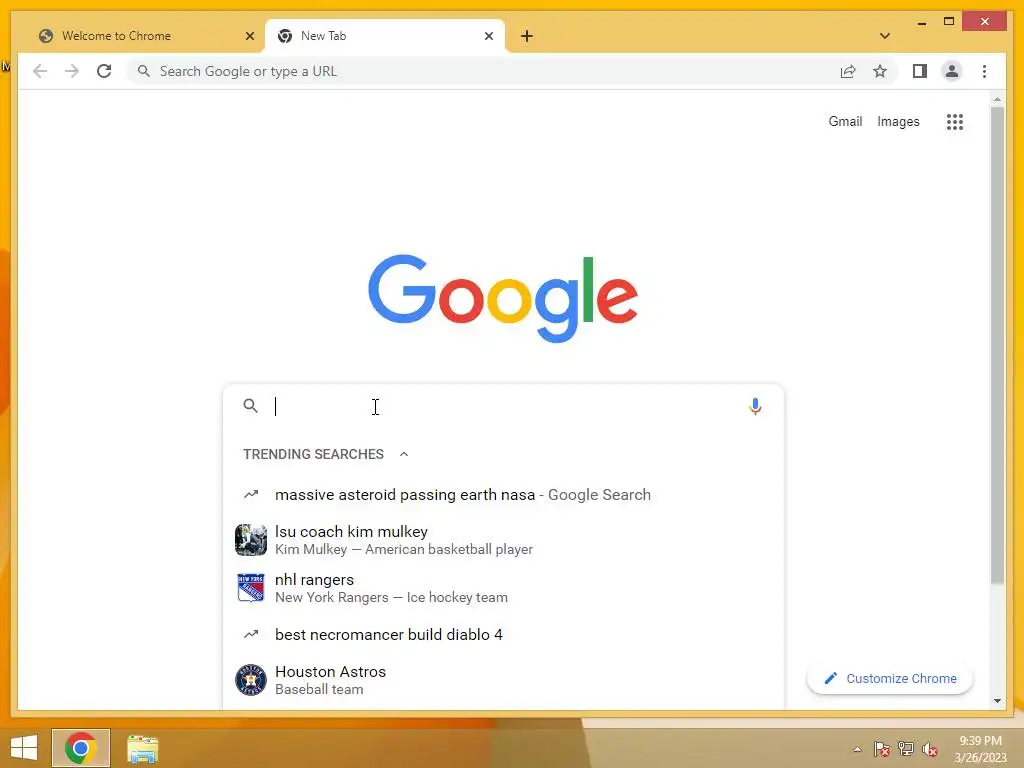
Task: Bookmark this tab with the star icon
Action: (x=880, y=71)
